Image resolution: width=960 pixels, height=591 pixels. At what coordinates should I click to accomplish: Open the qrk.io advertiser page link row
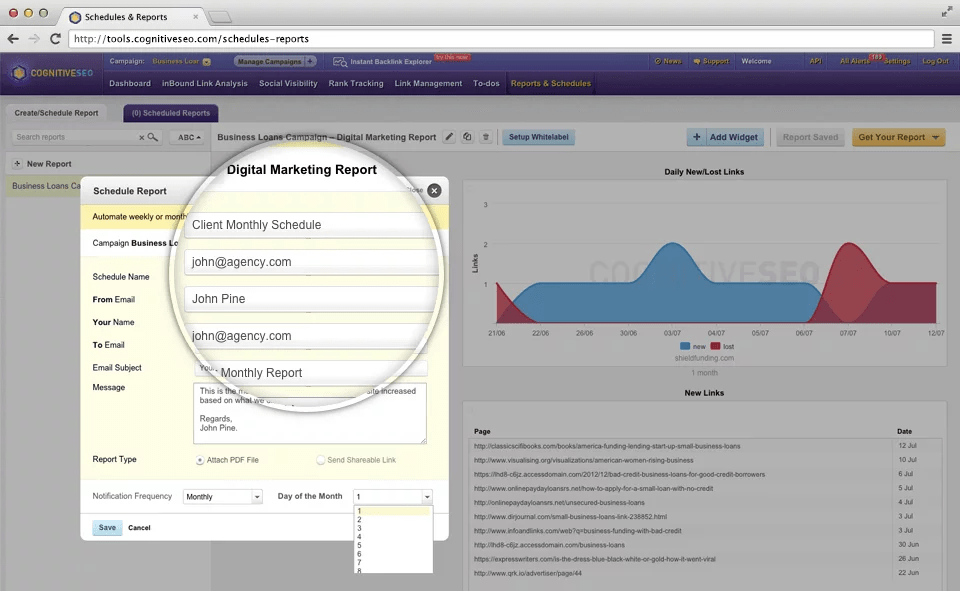(528, 573)
